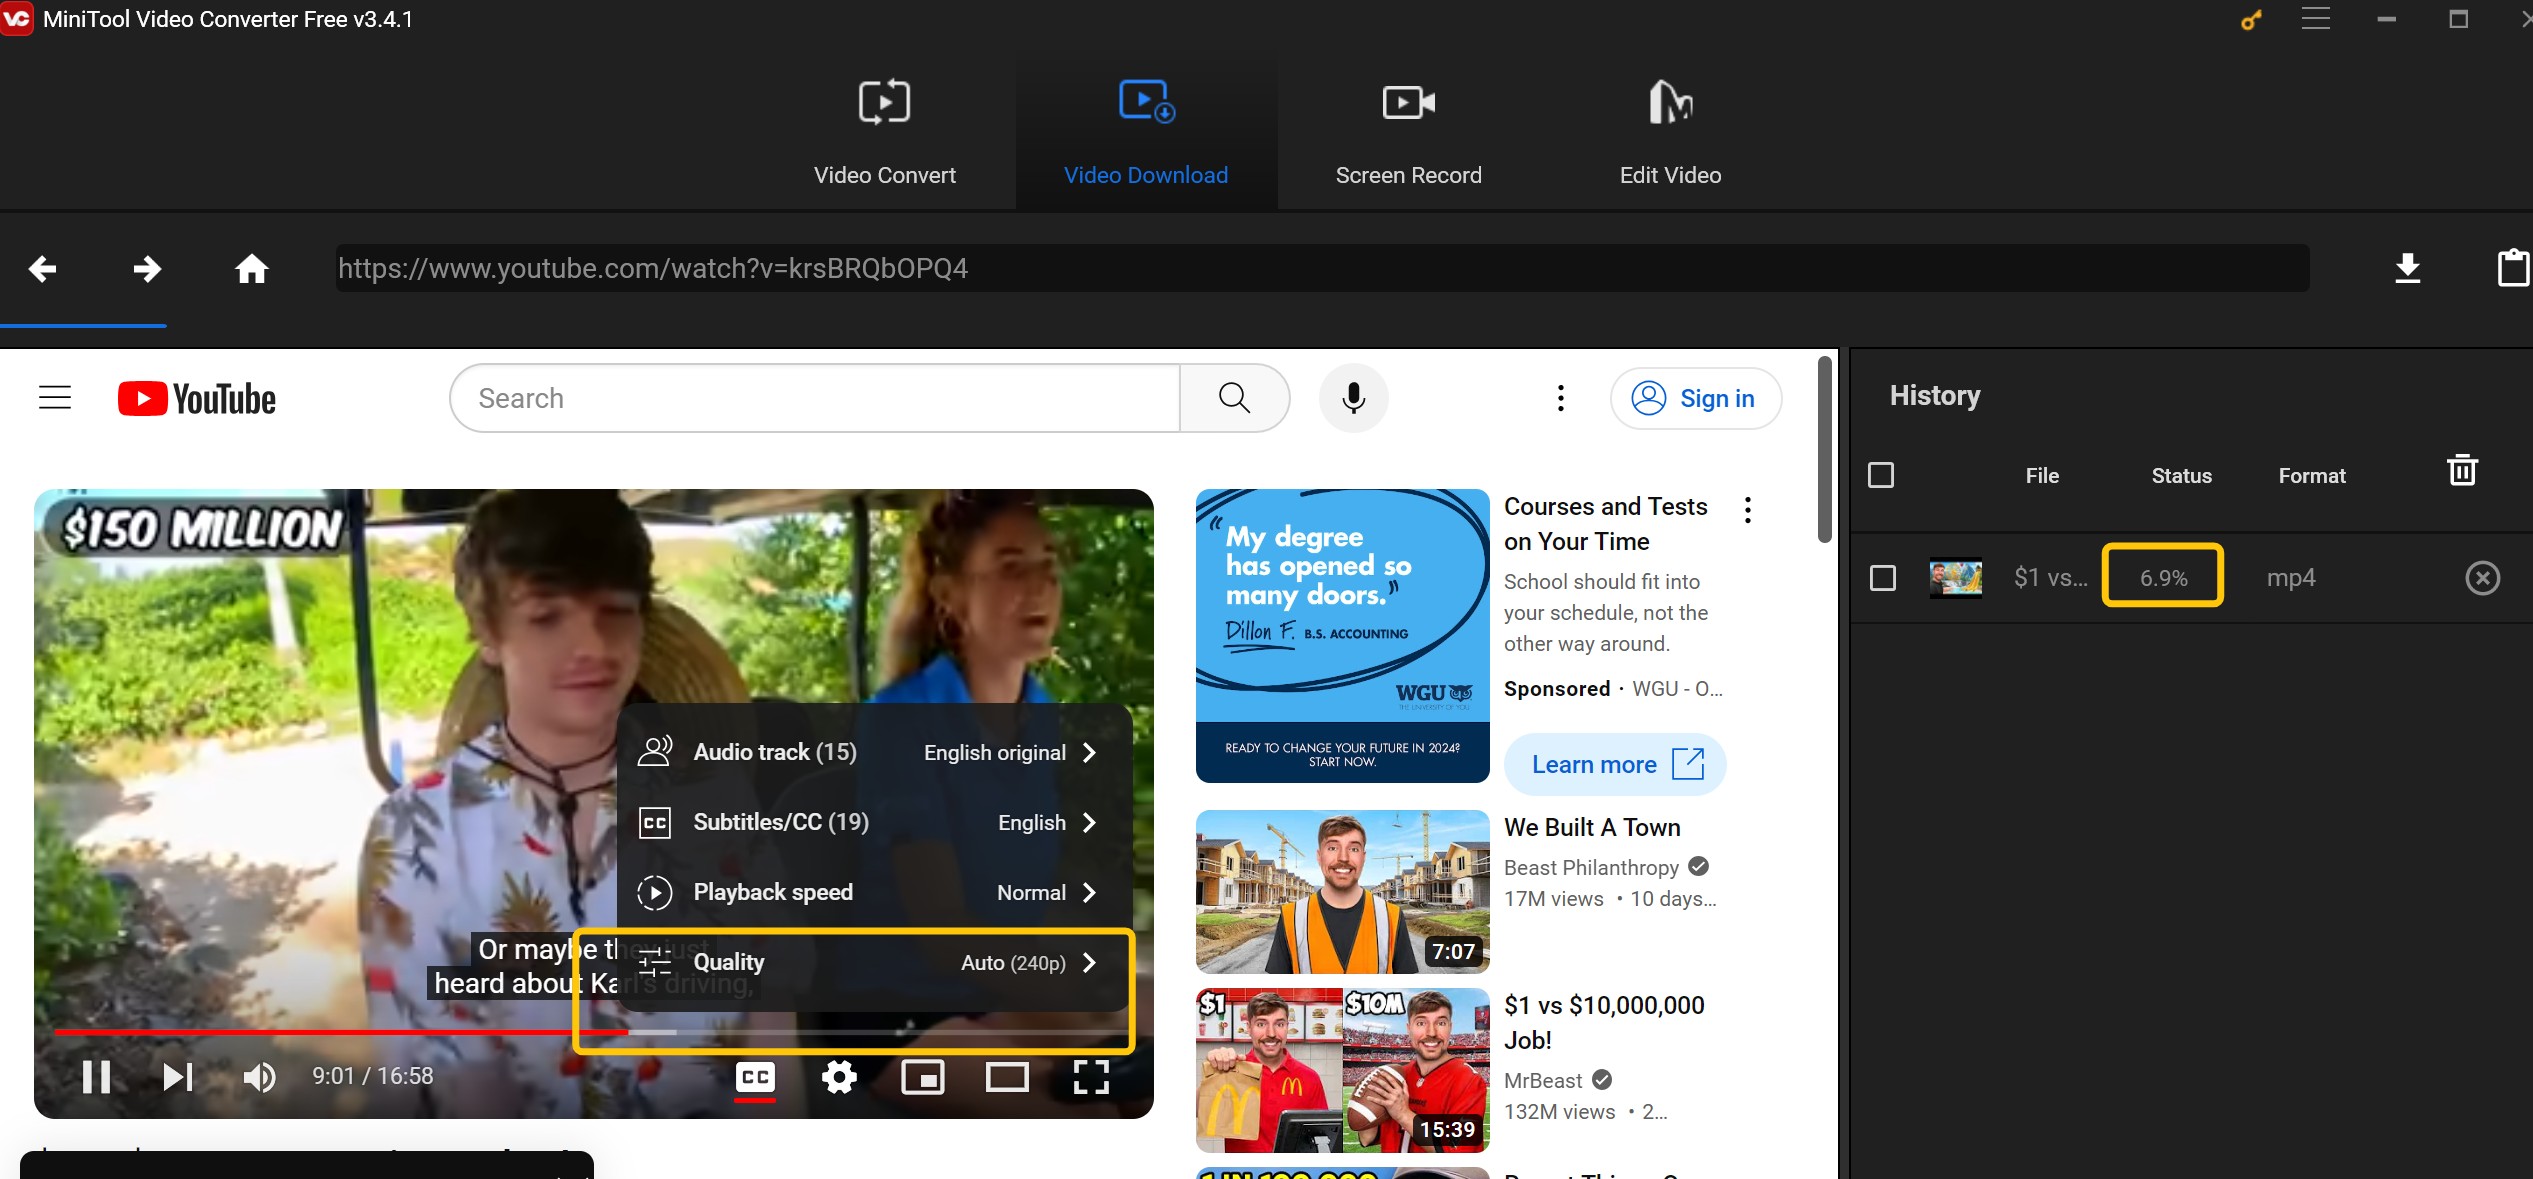Click the Sponsored label in ad
Image resolution: width=2533 pixels, height=1179 pixels.
[x=1556, y=689]
